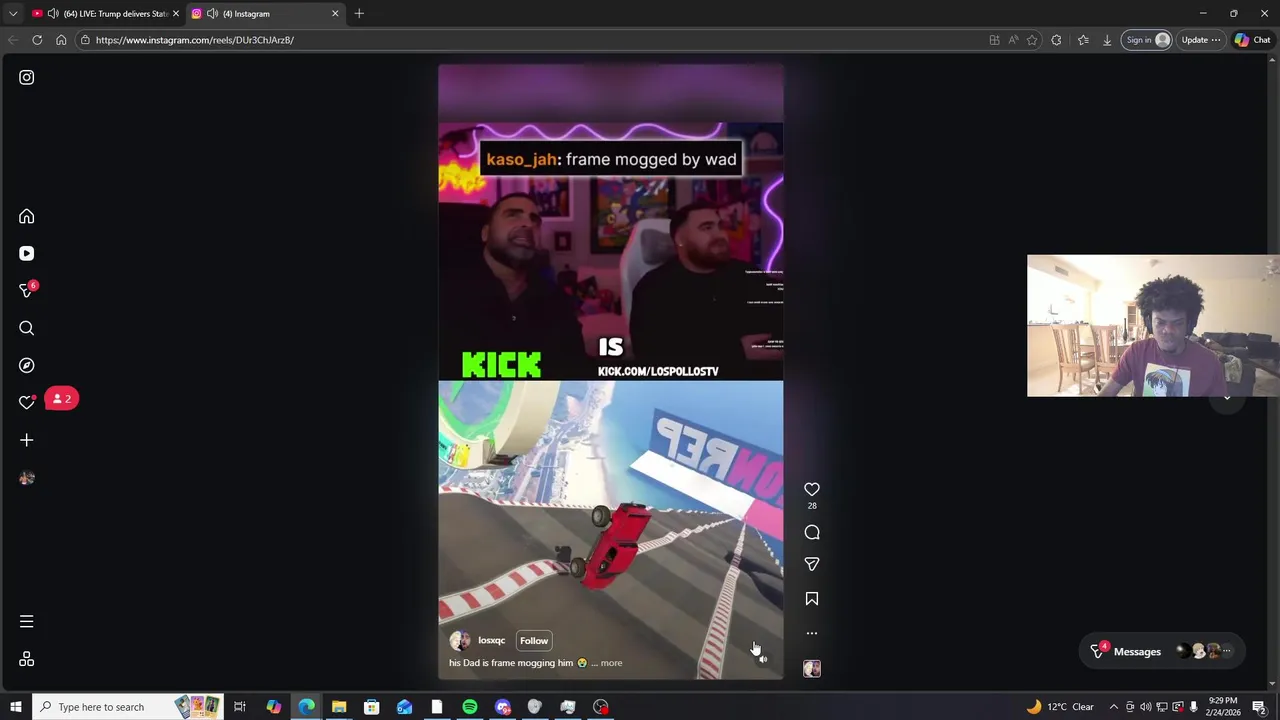Open Task View on taskbar
Viewport: 1280px width, 720px height.
point(240,707)
